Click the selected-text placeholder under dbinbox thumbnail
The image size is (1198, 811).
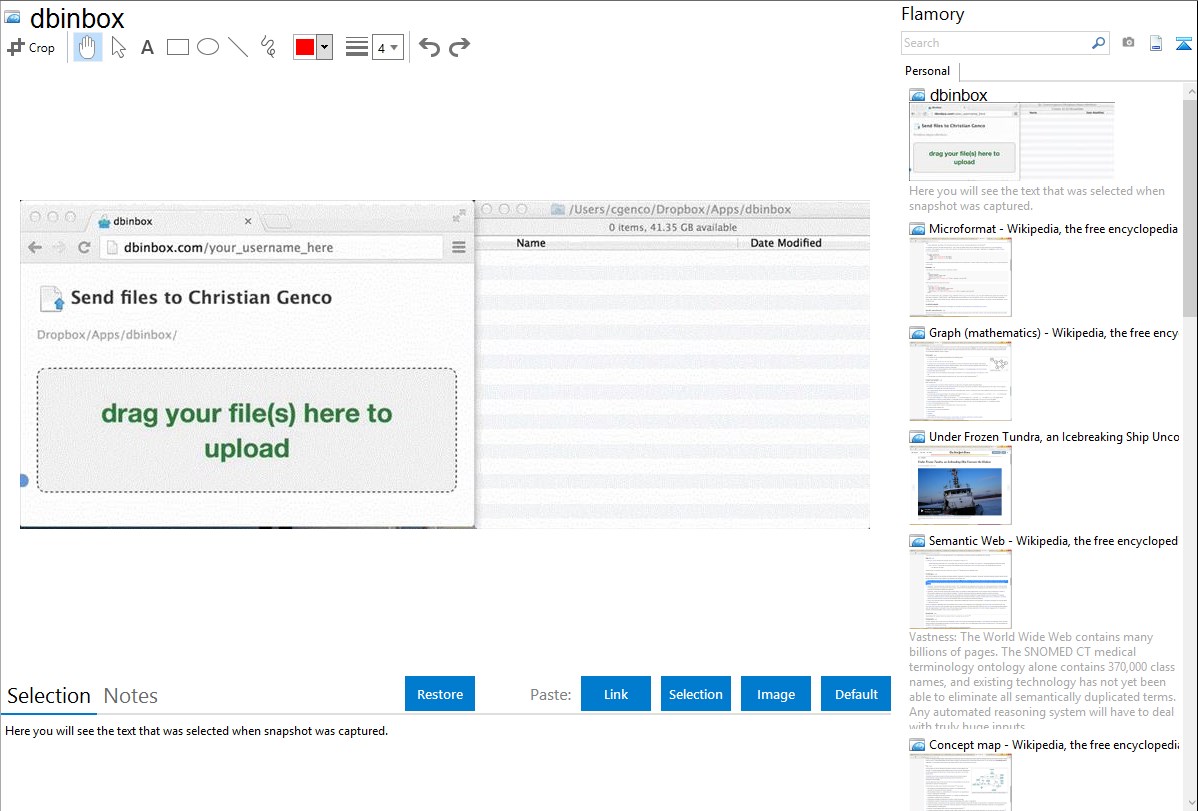[x=1037, y=199]
